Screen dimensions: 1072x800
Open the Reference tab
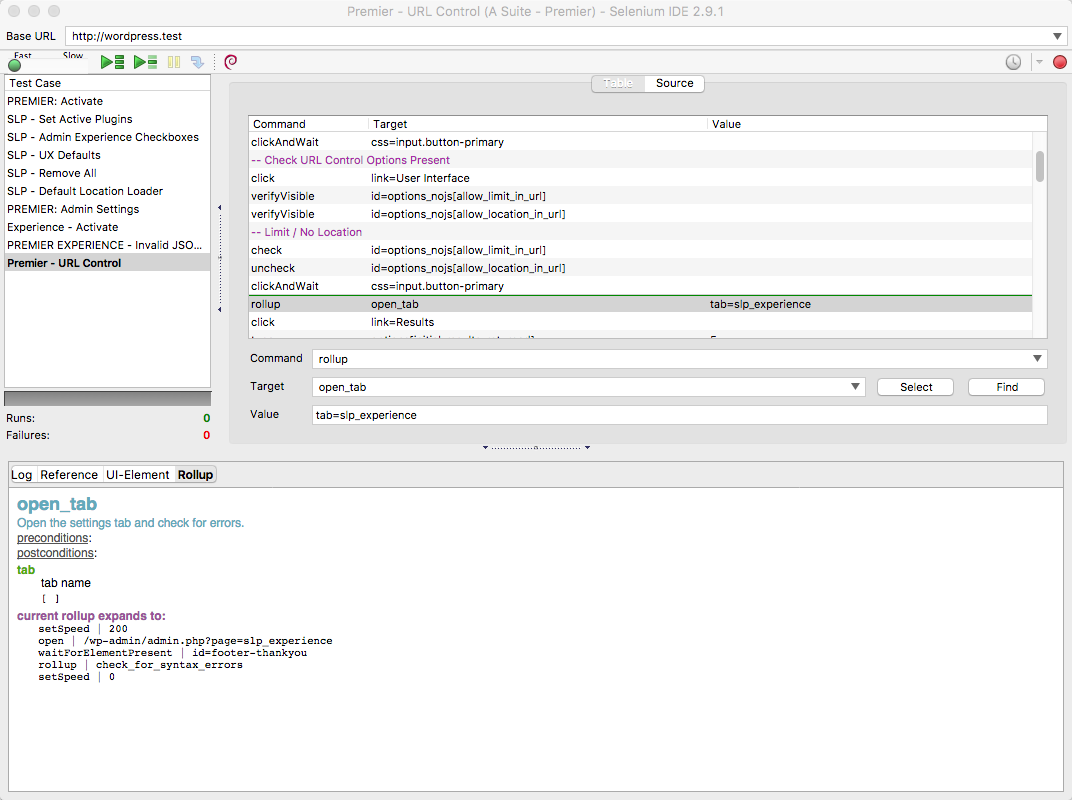tap(68, 474)
